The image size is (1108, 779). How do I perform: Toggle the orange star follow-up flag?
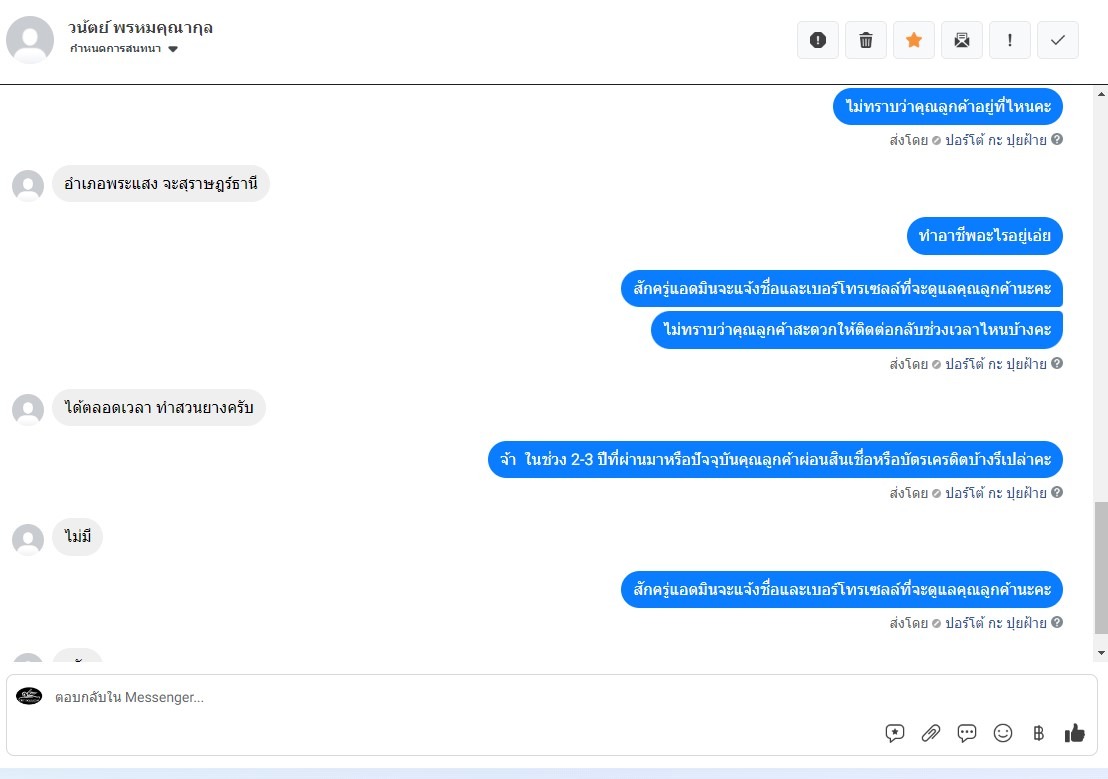(x=914, y=40)
